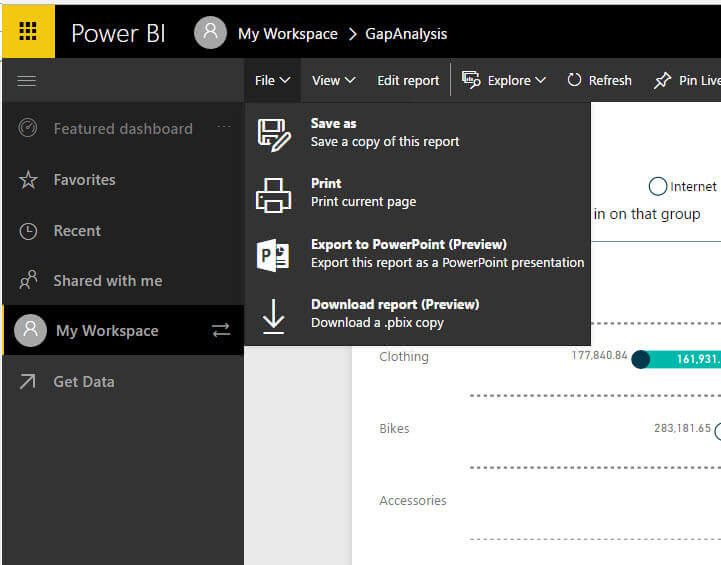Click breadcrumb chevron after My Workspace
The width and height of the screenshot is (721, 565).
tap(352, 34)
